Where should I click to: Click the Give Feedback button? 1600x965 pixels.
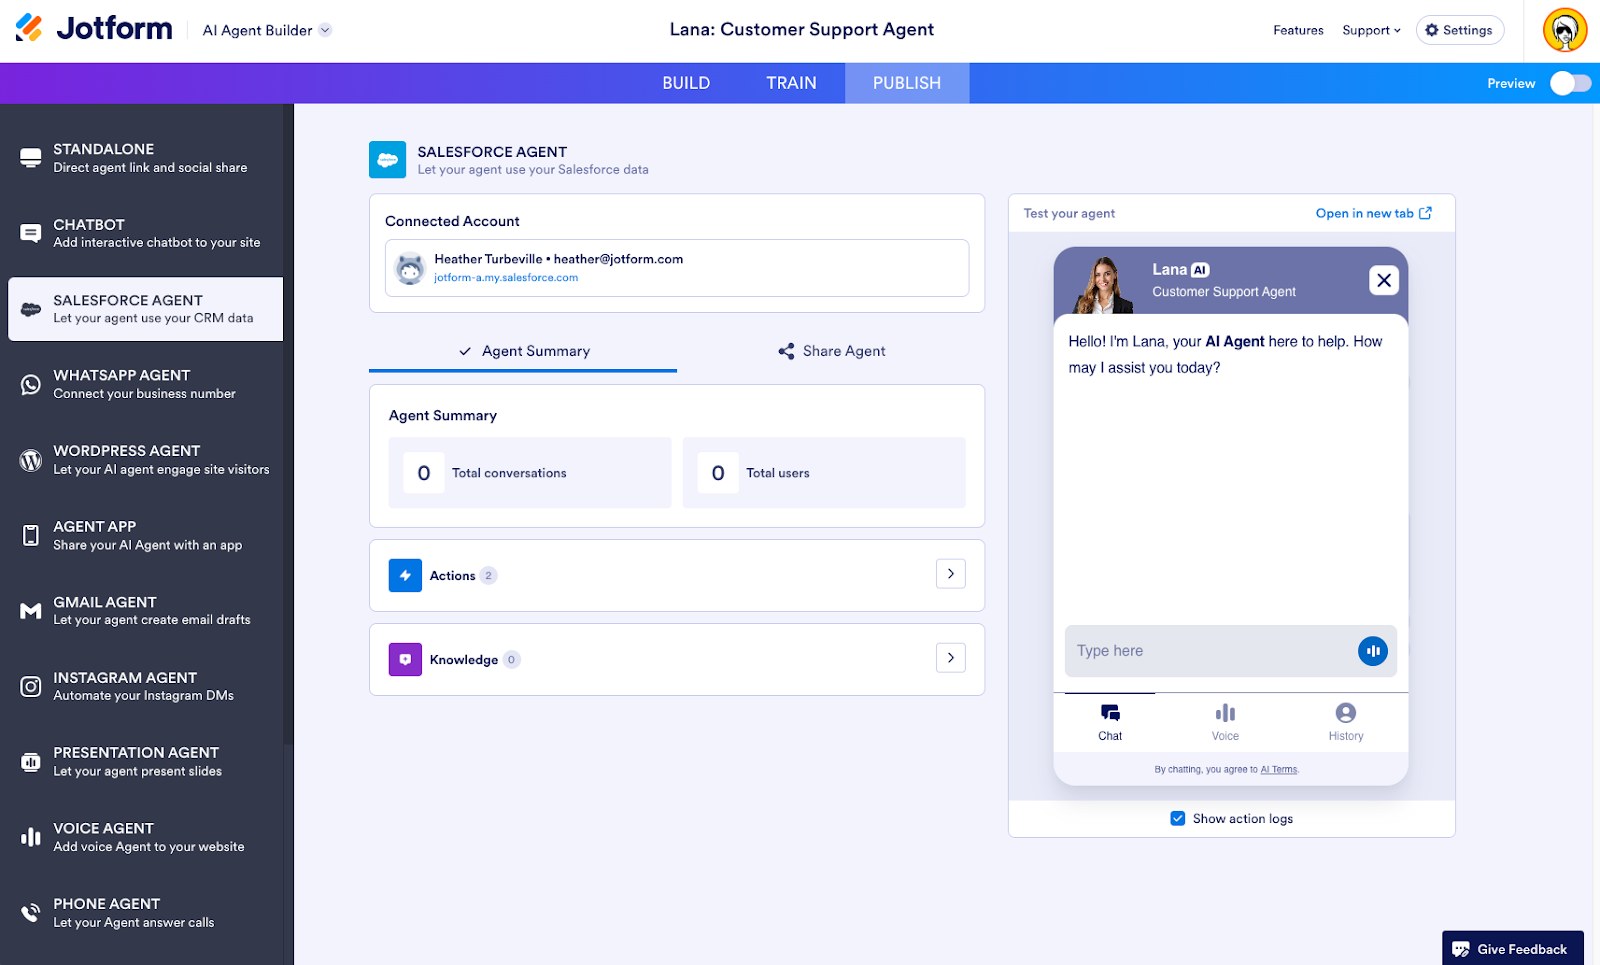click(x=1512, y=948)
